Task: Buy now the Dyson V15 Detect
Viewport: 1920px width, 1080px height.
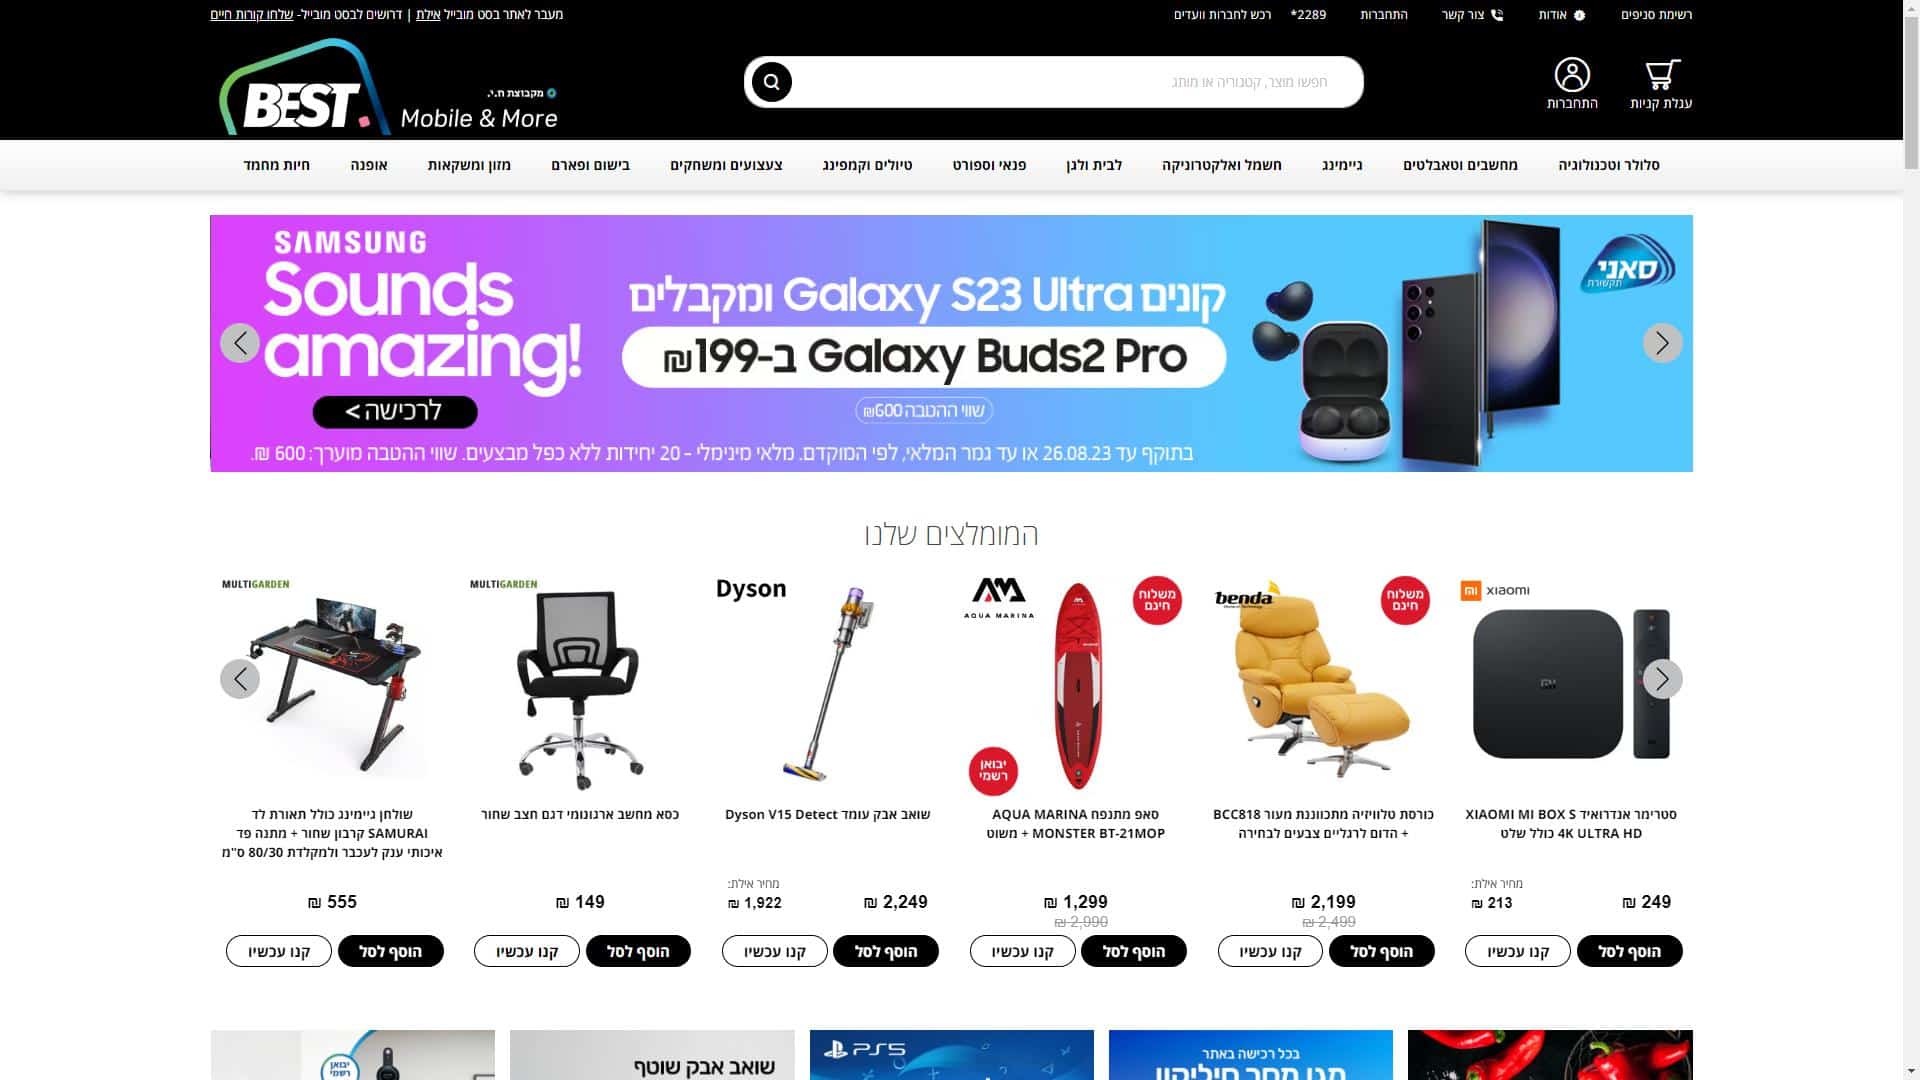Action: 775,951
